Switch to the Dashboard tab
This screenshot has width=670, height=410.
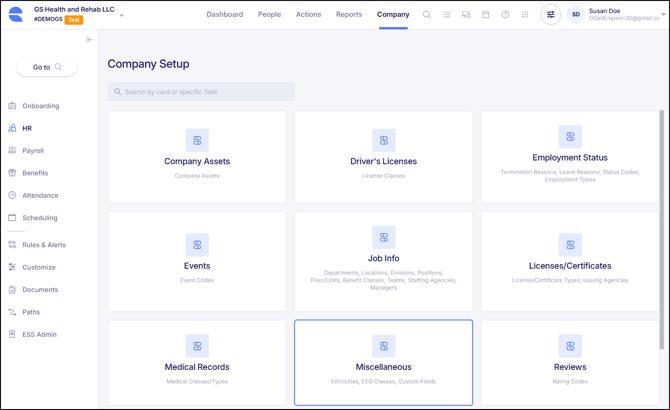tap(224, 15)
